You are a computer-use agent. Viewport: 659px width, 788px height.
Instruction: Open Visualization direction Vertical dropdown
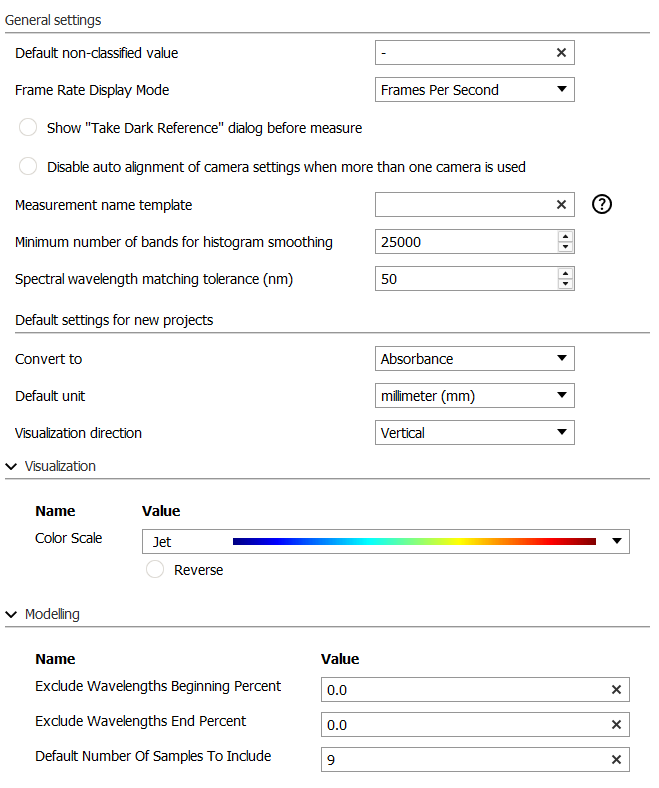474,433
